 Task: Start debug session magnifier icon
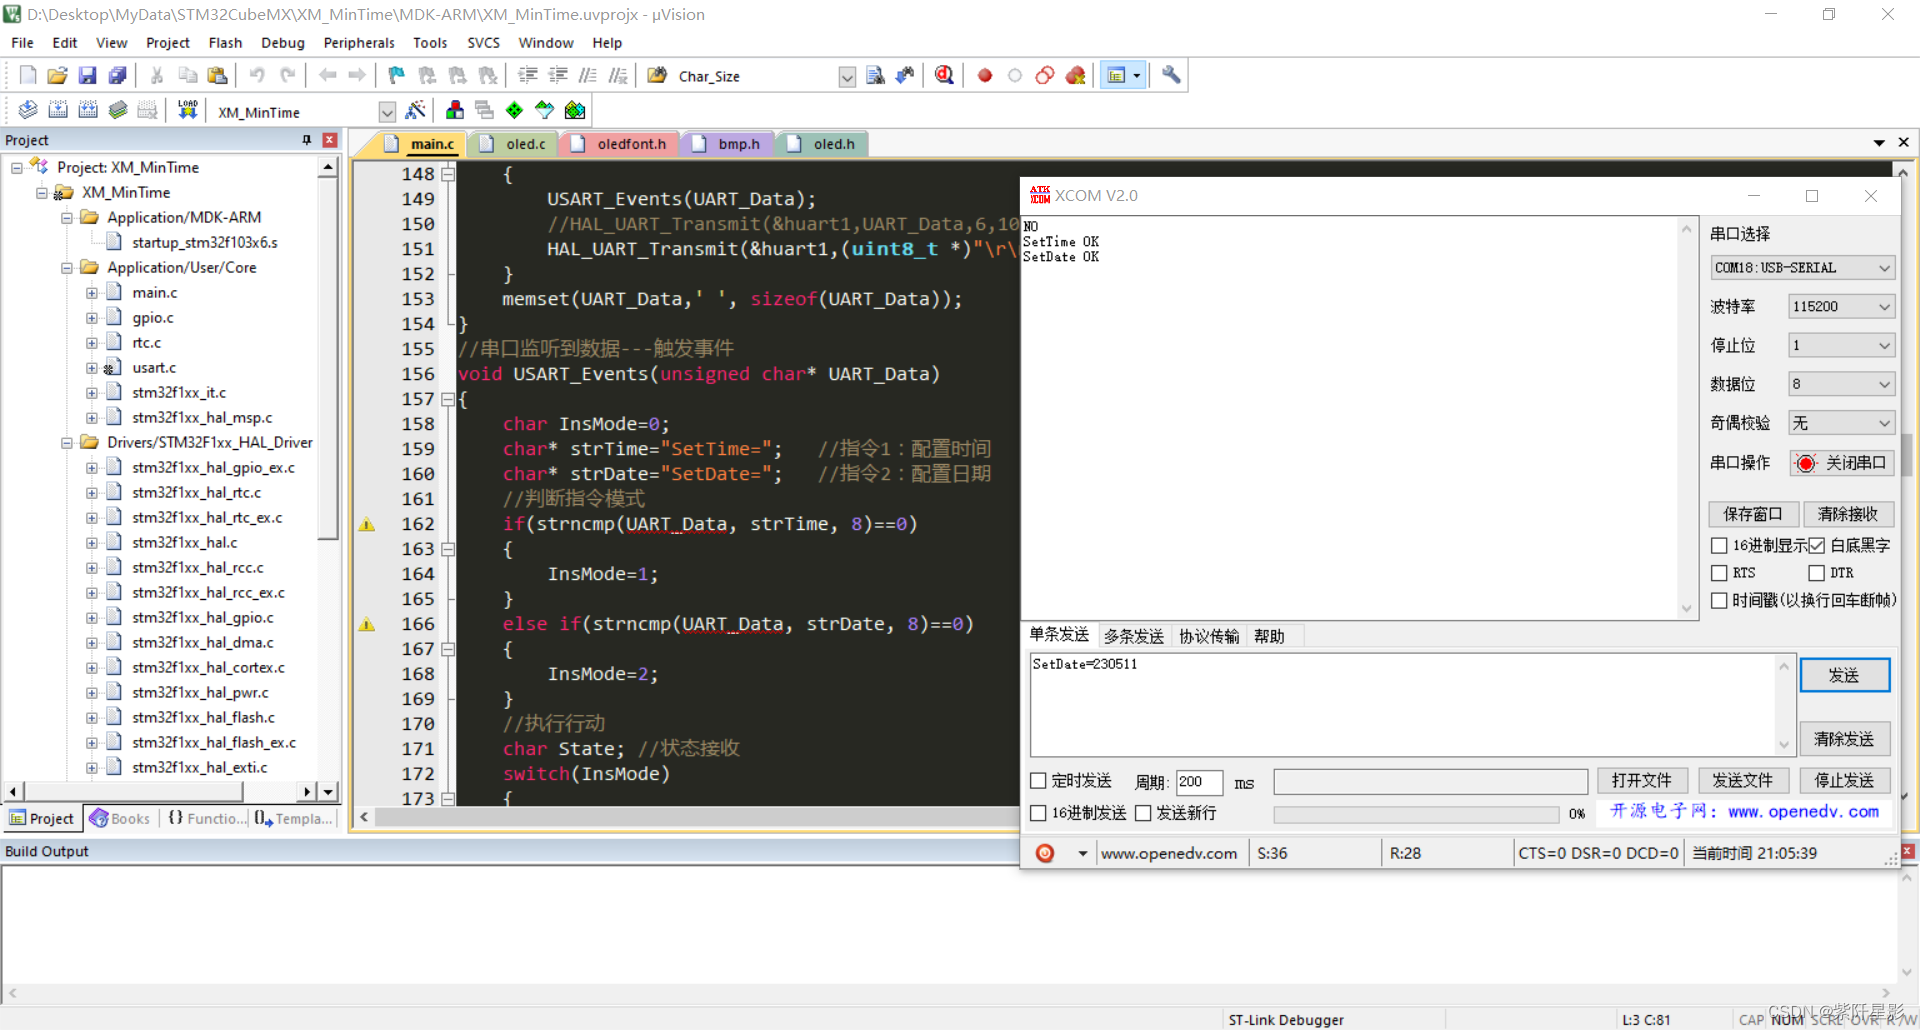pyautogui.click(x=944, y=76)
